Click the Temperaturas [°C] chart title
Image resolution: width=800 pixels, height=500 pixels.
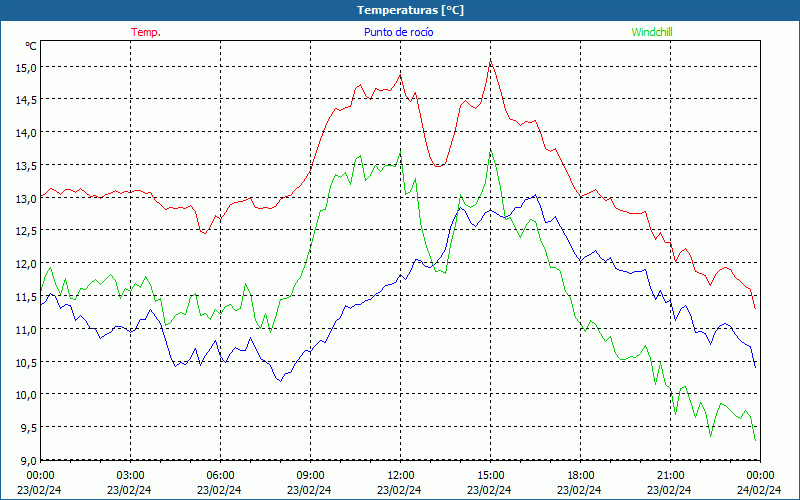410,10
